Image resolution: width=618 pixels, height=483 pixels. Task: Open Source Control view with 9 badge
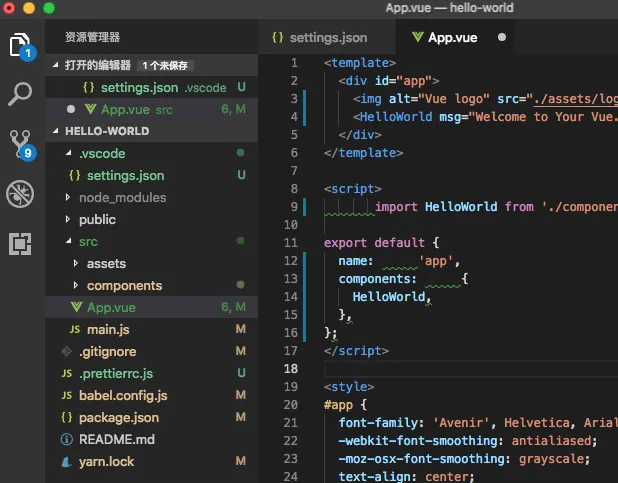(20, 143)
